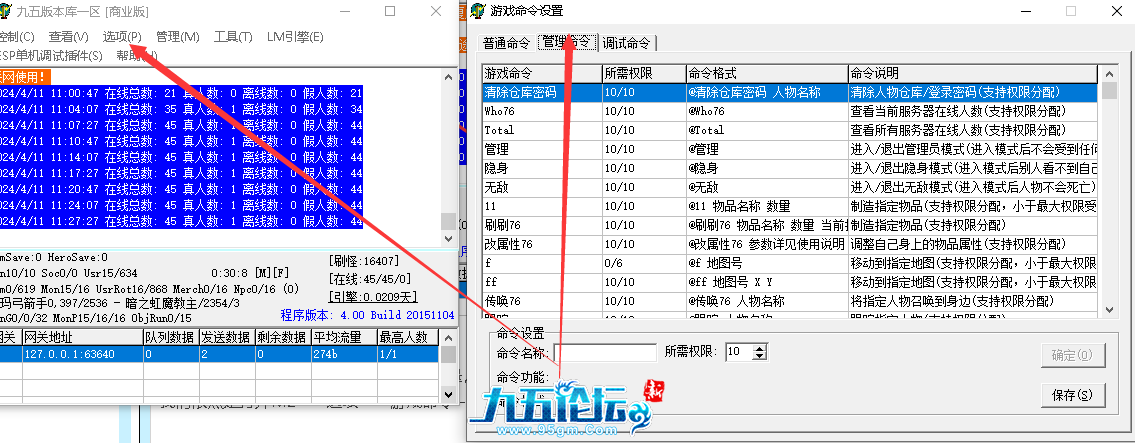
Task: Click the 平均流量 column header
Action: coord(344,337)
